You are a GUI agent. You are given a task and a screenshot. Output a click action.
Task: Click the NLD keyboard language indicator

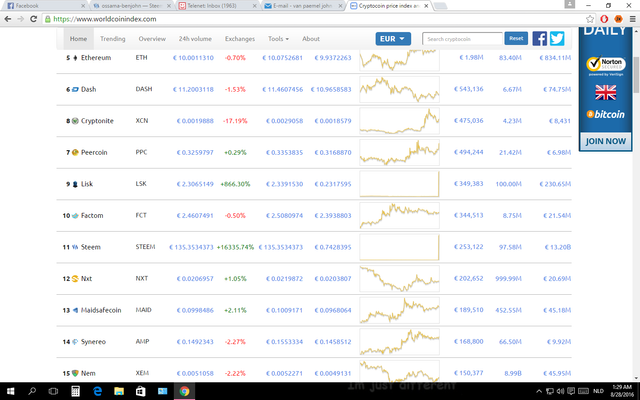point(598,391)
